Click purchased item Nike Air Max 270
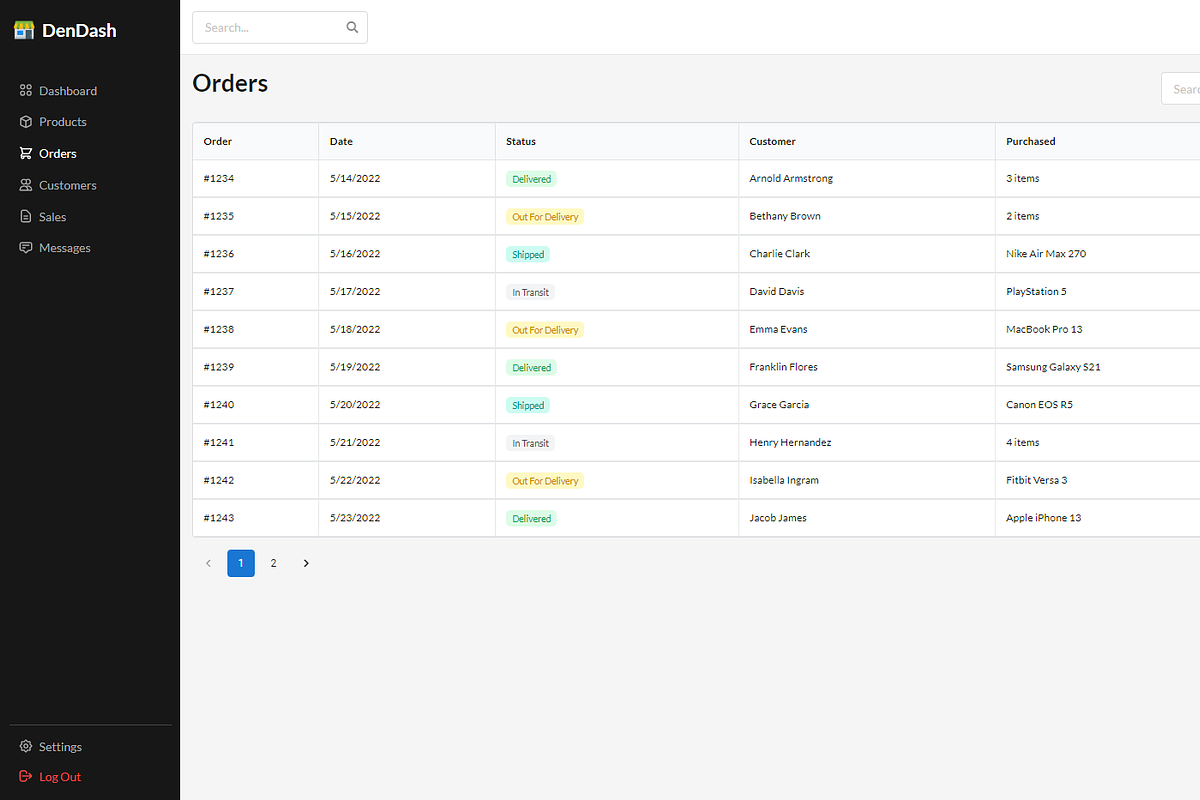Screen dimensions: 1200x800 coord(1046,254)
